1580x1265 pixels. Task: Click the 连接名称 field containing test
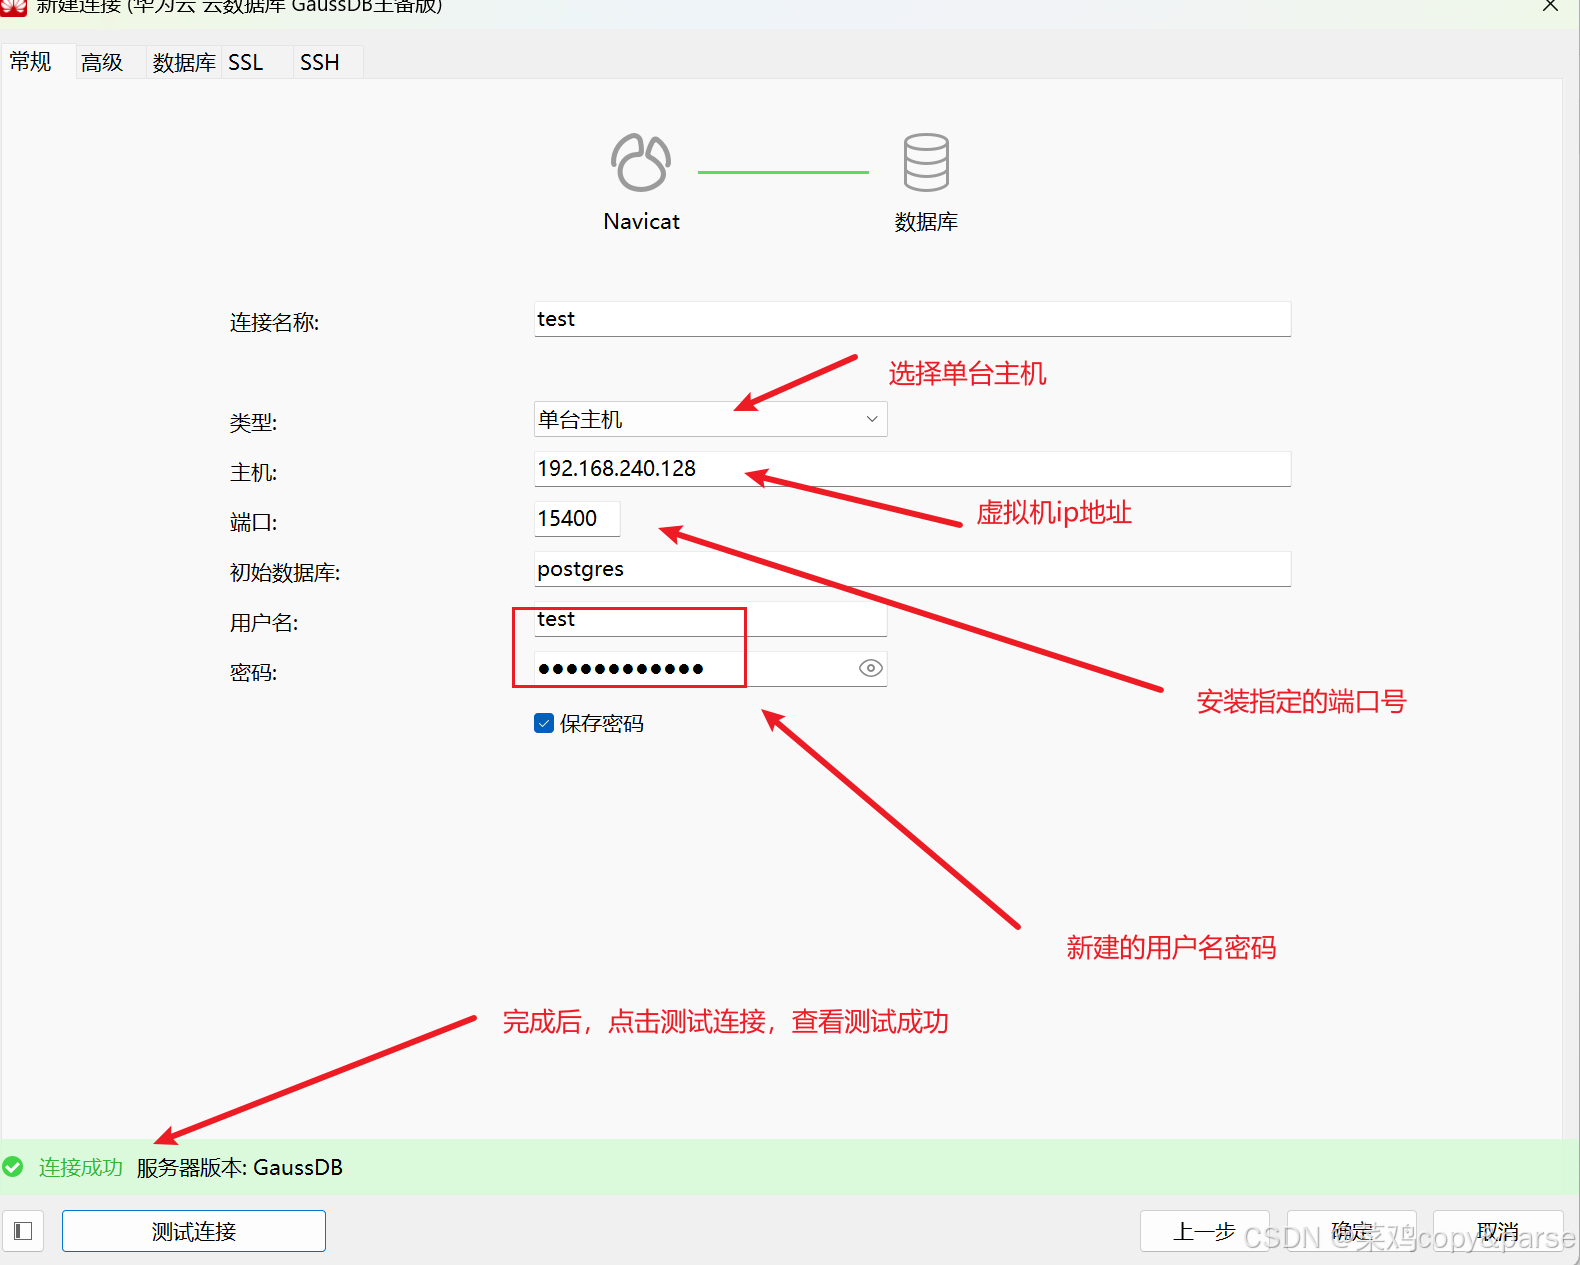tap(913, 319)
